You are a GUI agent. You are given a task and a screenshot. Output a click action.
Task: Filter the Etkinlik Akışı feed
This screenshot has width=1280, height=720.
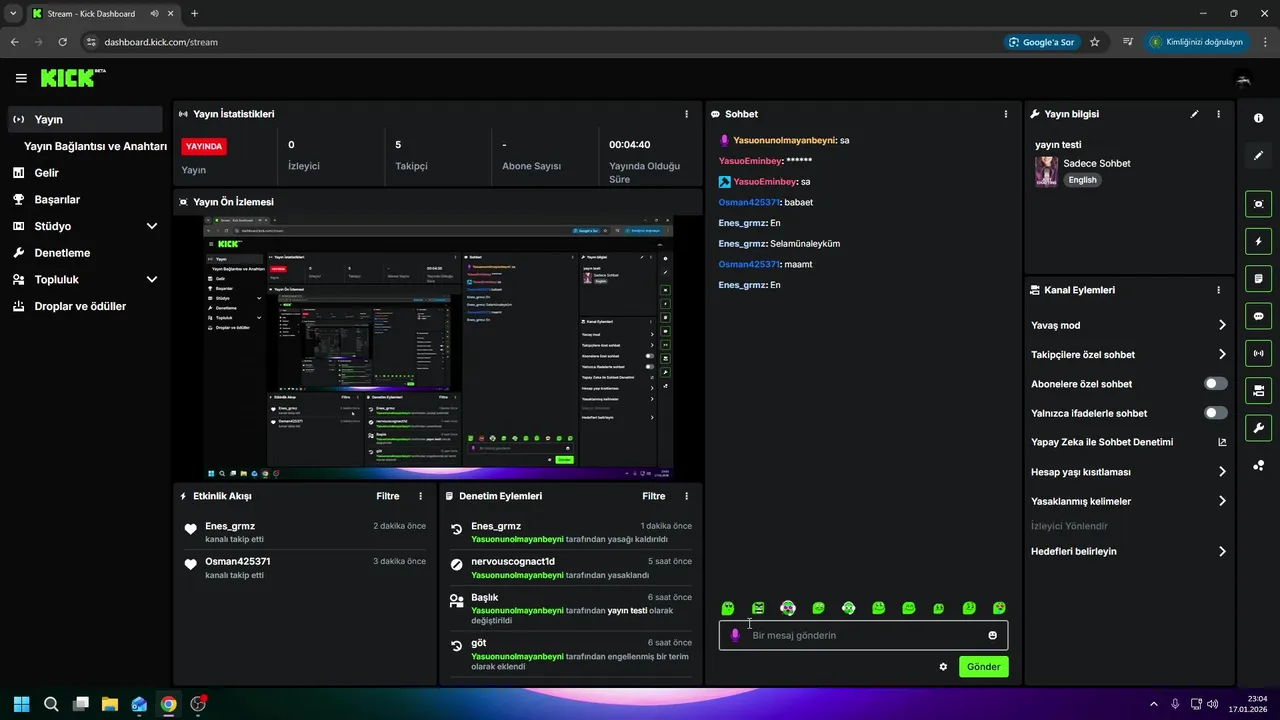coord(388,496)
